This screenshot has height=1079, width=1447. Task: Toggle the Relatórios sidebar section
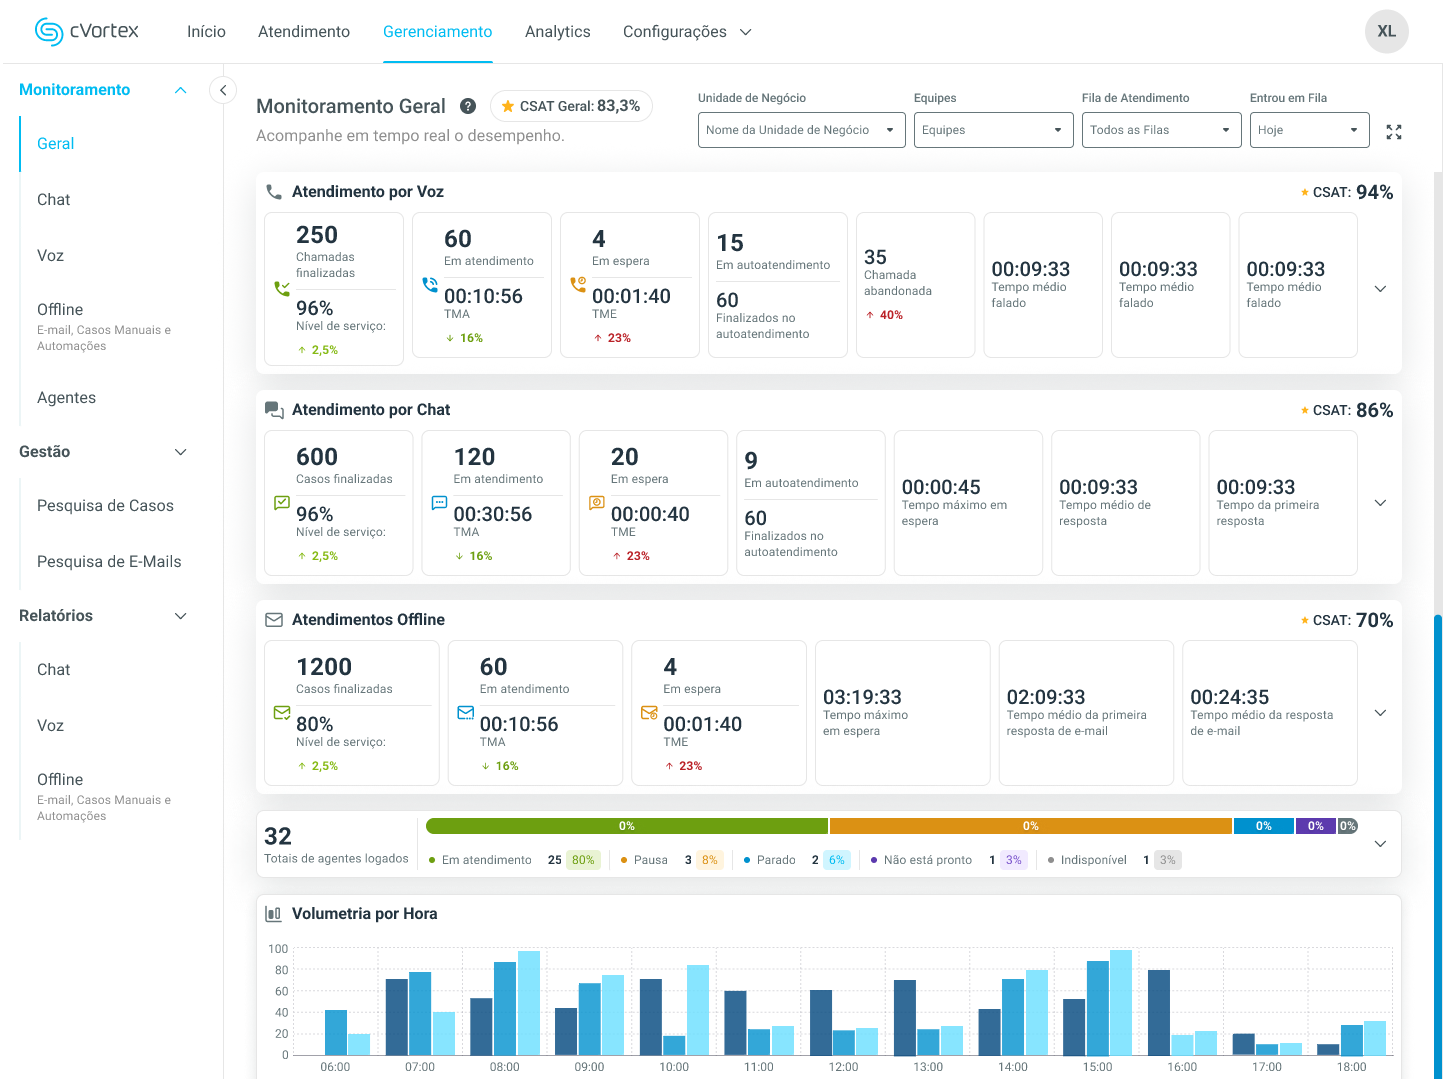click(181, 616)
